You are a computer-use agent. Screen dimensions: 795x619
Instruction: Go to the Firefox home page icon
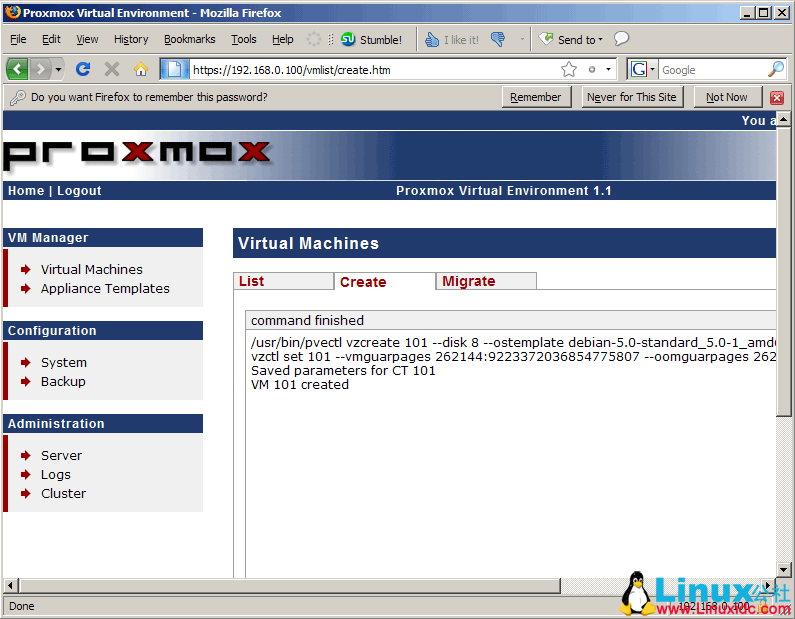[x=141, y=69]
